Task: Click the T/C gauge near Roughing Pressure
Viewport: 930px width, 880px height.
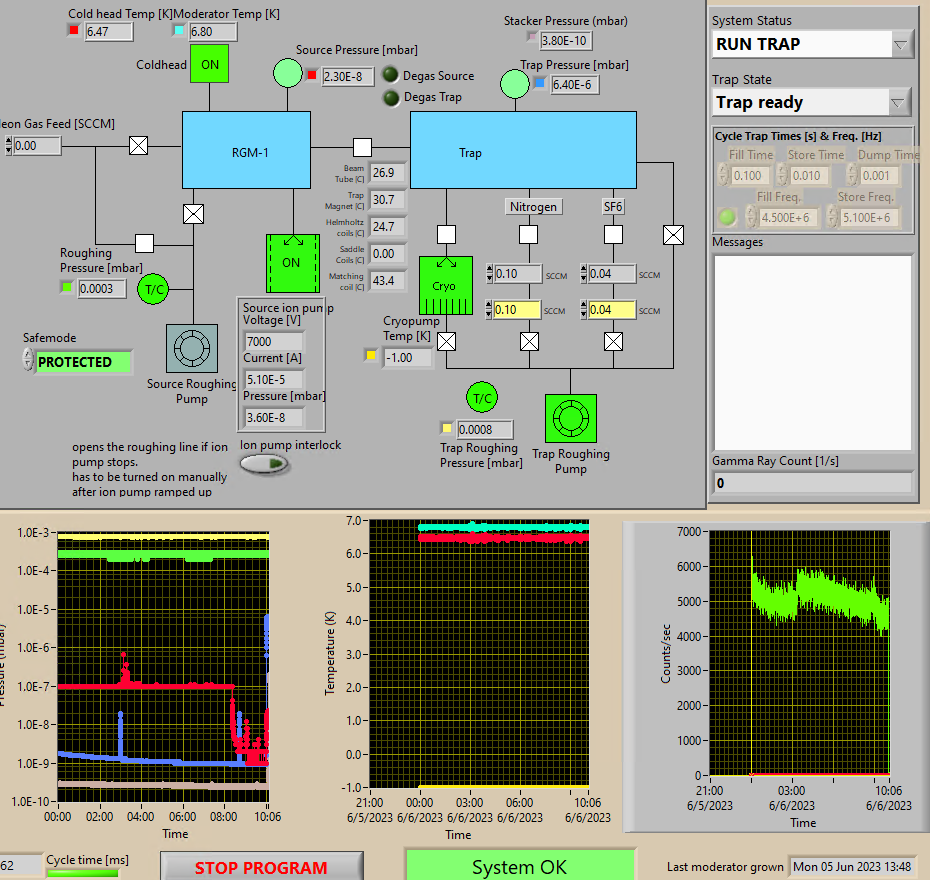Action: point(155,290)
